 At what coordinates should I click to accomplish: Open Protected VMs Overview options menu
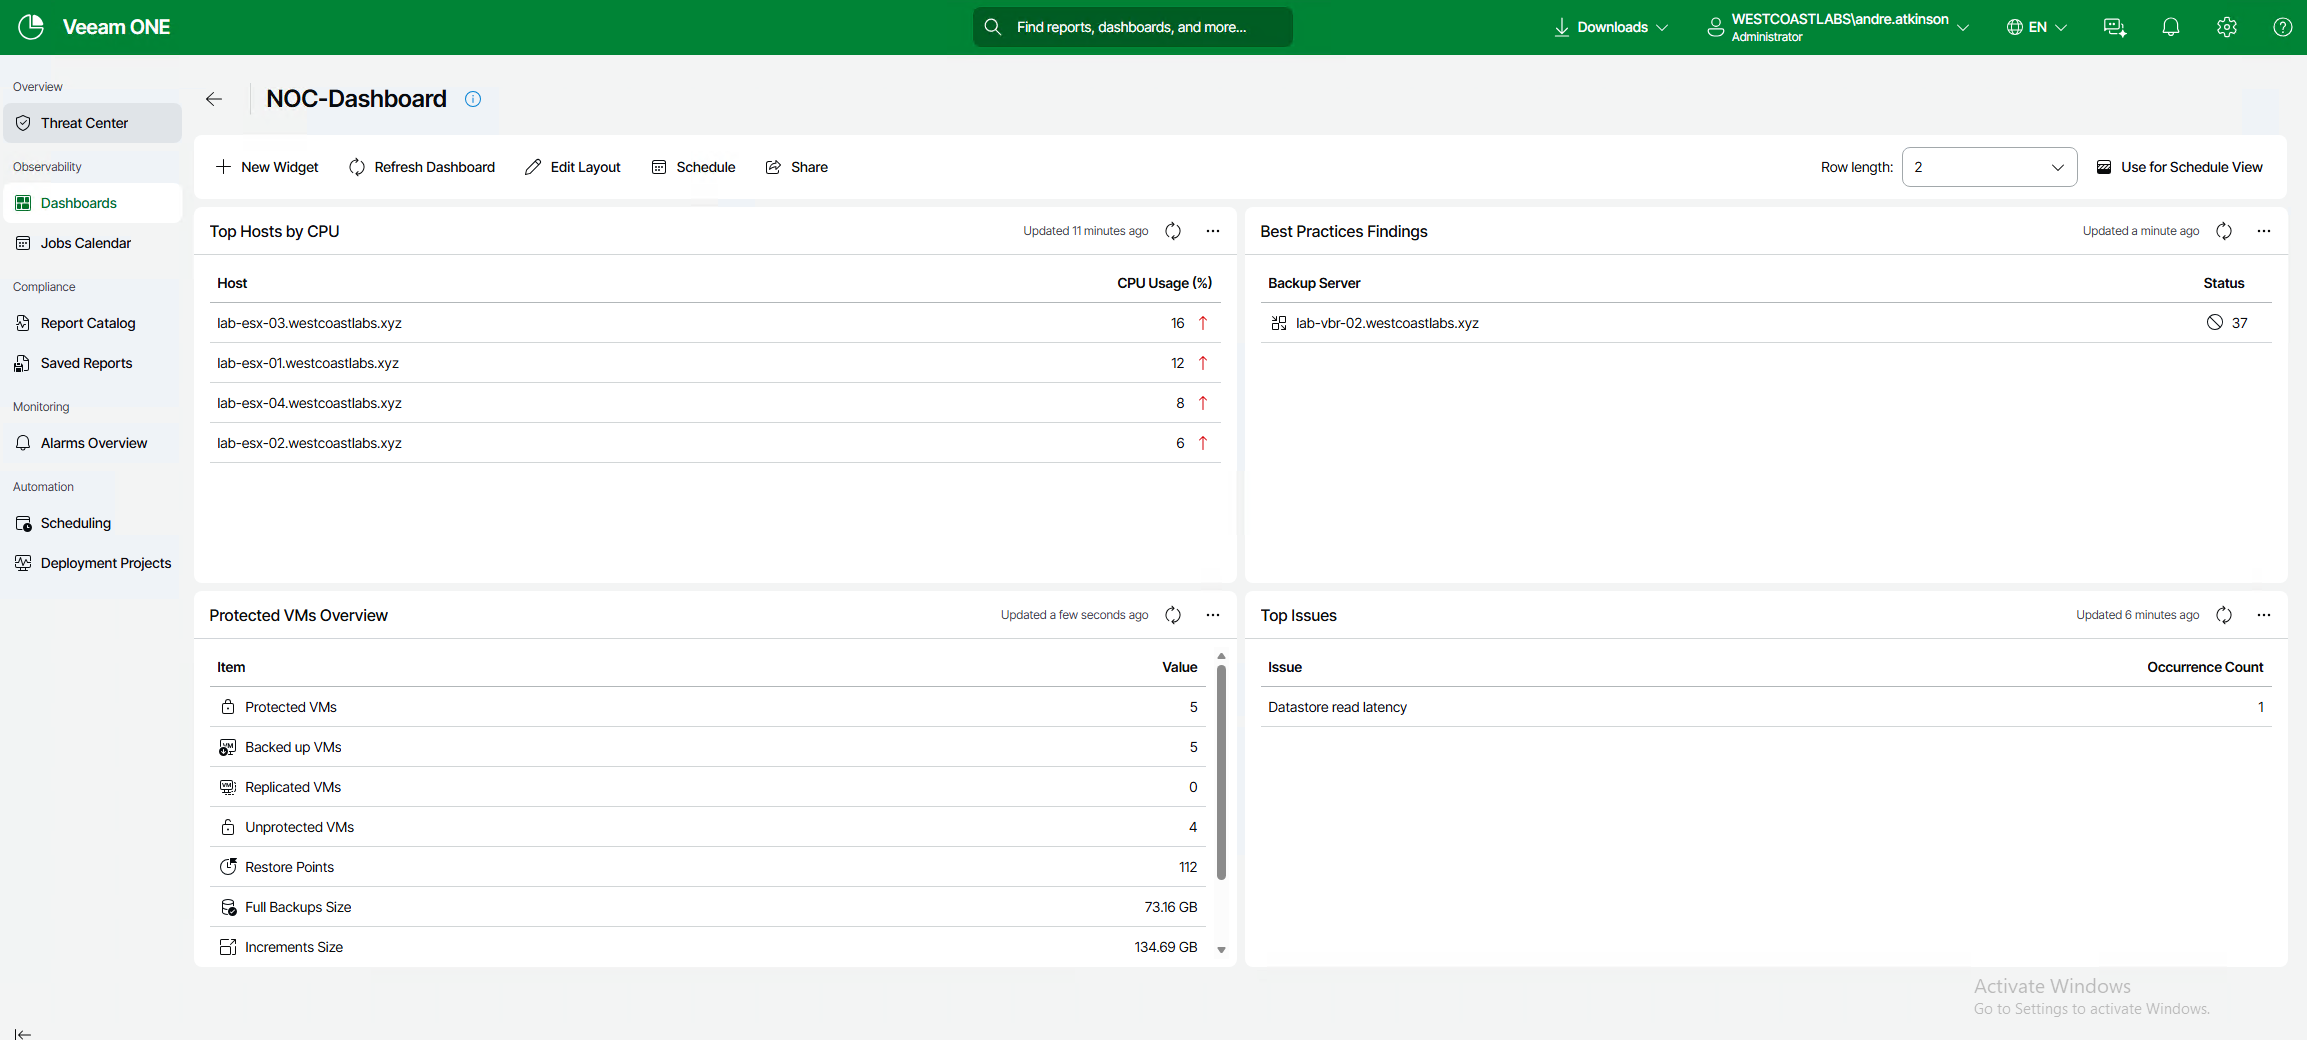pyautogui.click(x=1213, y=615)
